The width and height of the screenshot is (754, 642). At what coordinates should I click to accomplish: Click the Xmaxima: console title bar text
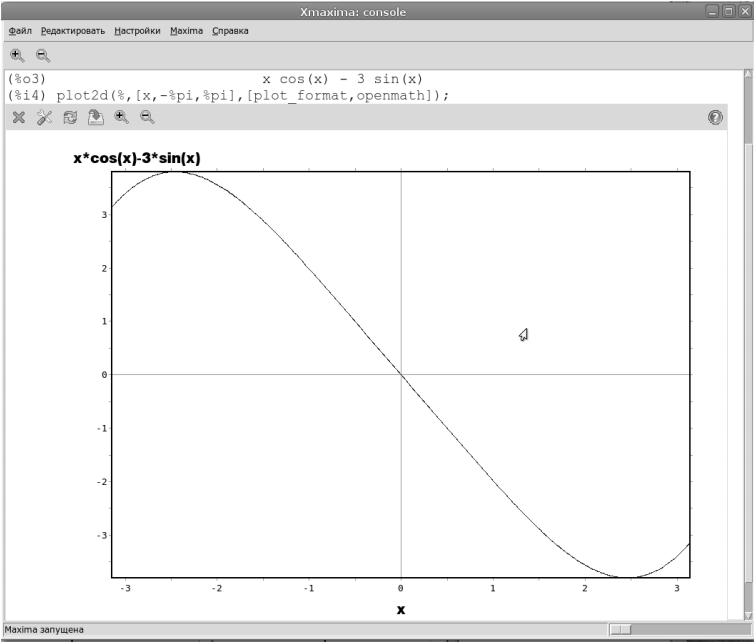point(353,12)
